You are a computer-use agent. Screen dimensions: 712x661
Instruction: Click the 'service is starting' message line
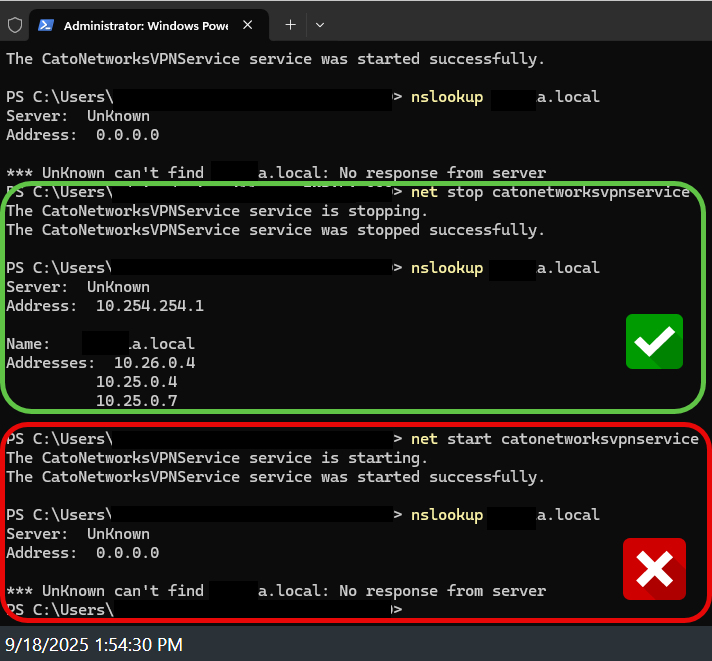[217, 458]
